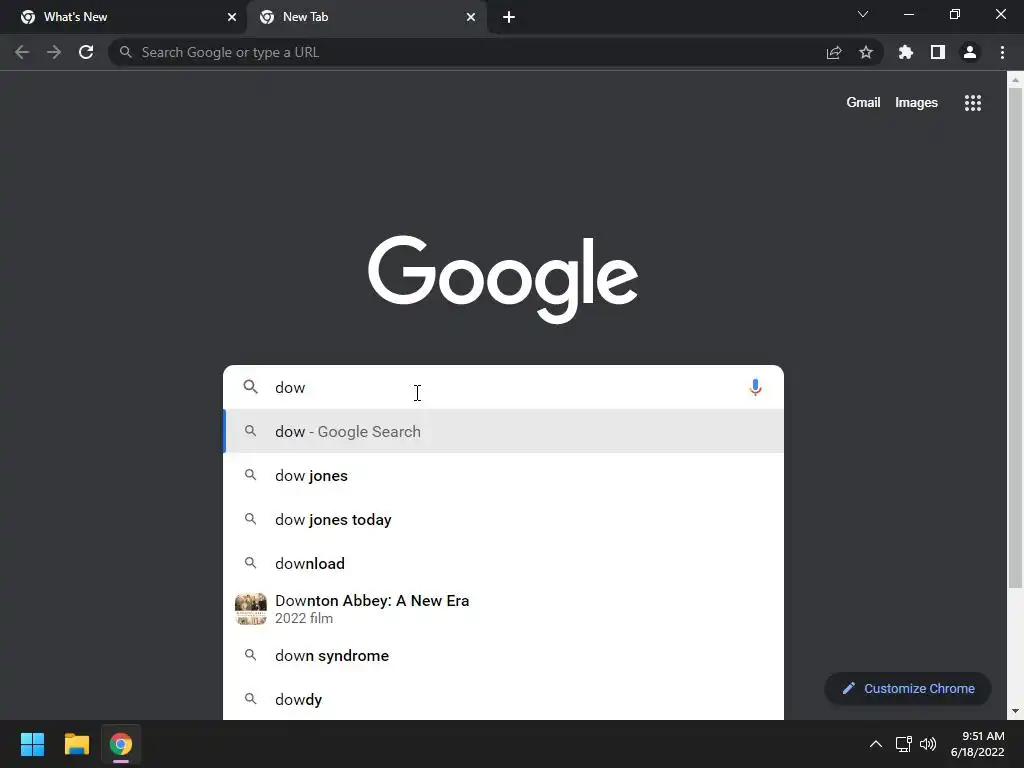
Task: Choose the 'dow jones' suggestion
Action: 504,475
